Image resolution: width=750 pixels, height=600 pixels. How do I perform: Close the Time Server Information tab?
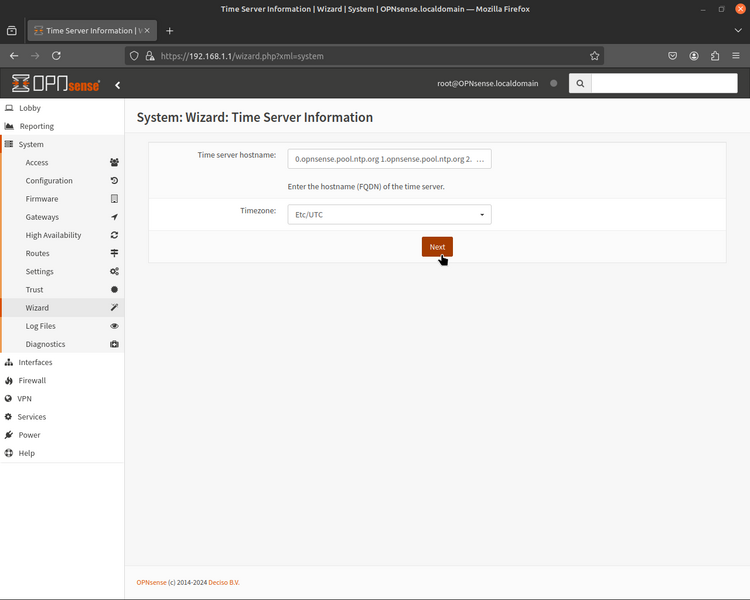147,31
